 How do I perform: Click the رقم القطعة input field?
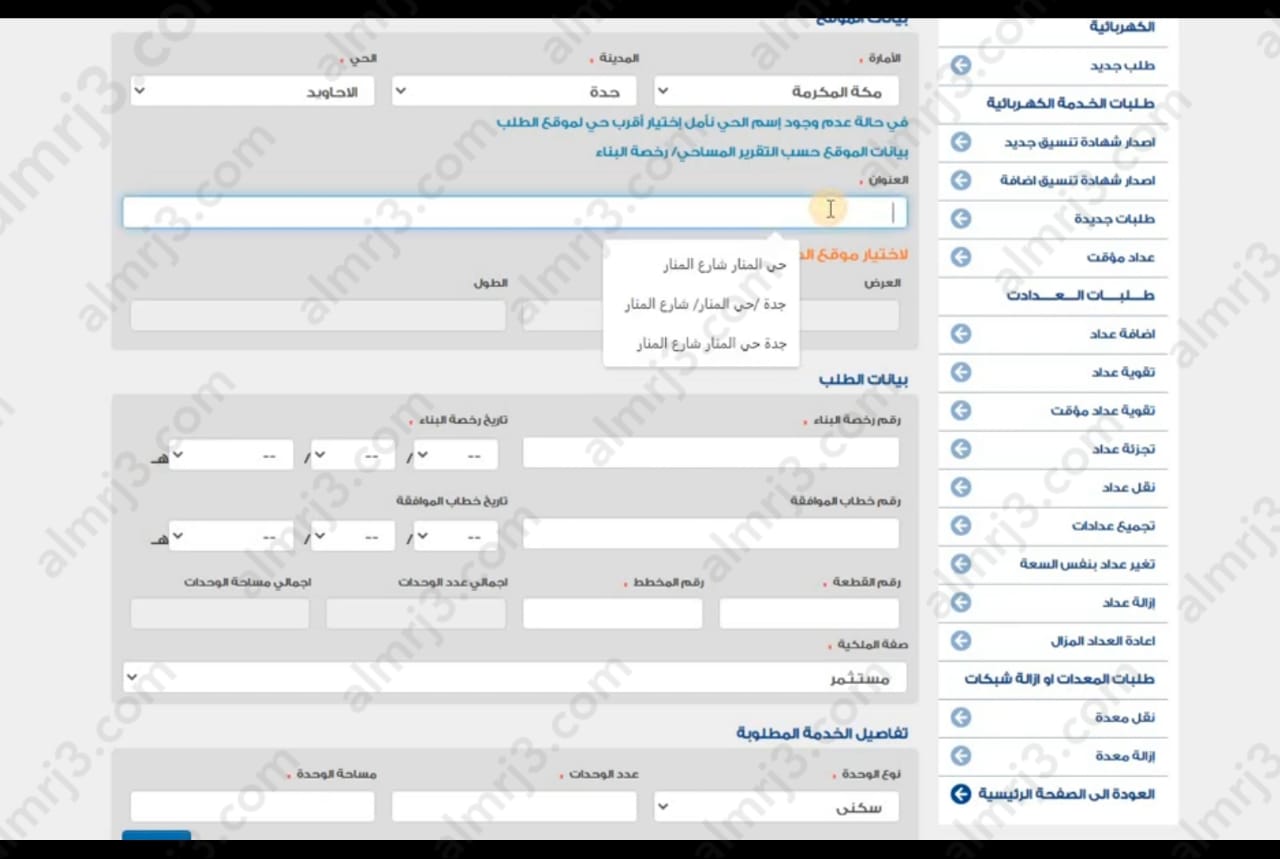coord(808,614)
